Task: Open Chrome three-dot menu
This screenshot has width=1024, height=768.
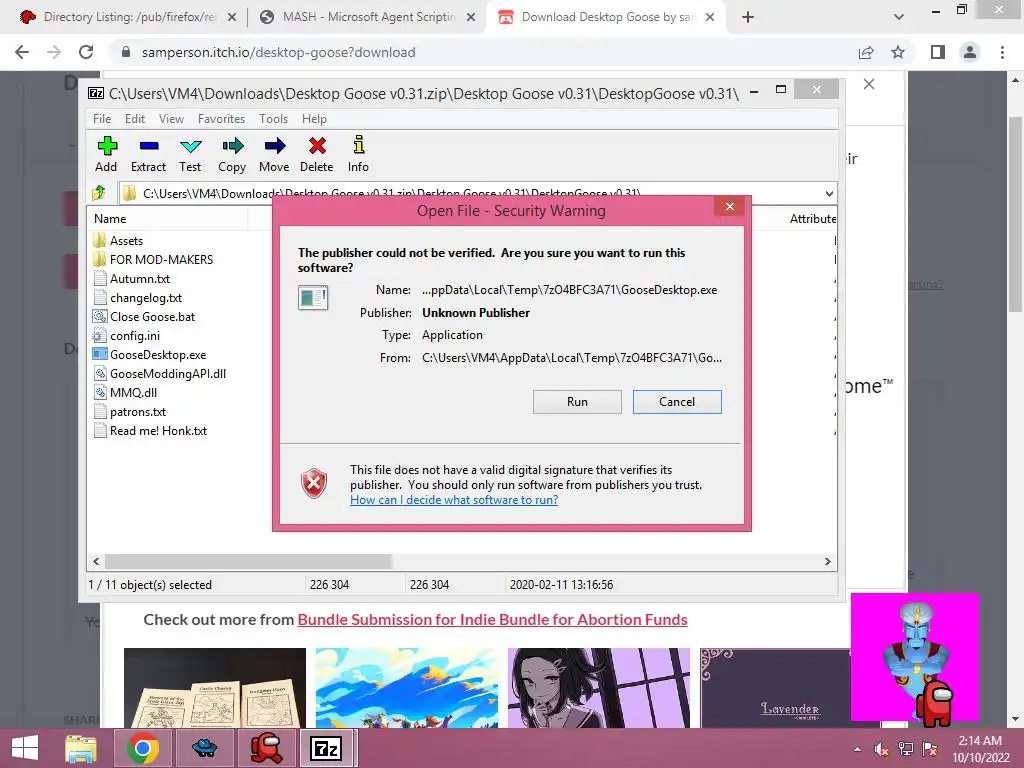Action: [1002, 52]
